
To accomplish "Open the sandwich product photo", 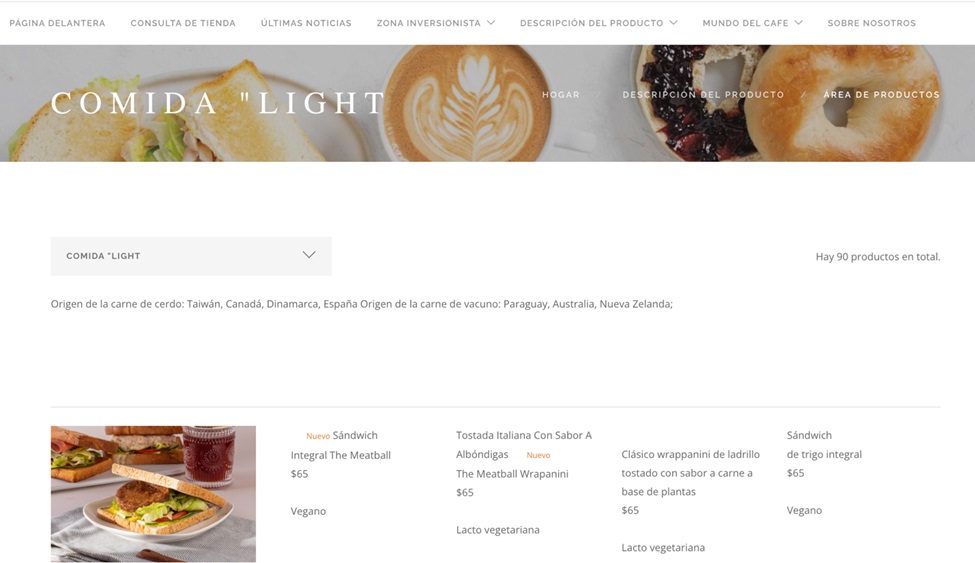I will 153,494.
